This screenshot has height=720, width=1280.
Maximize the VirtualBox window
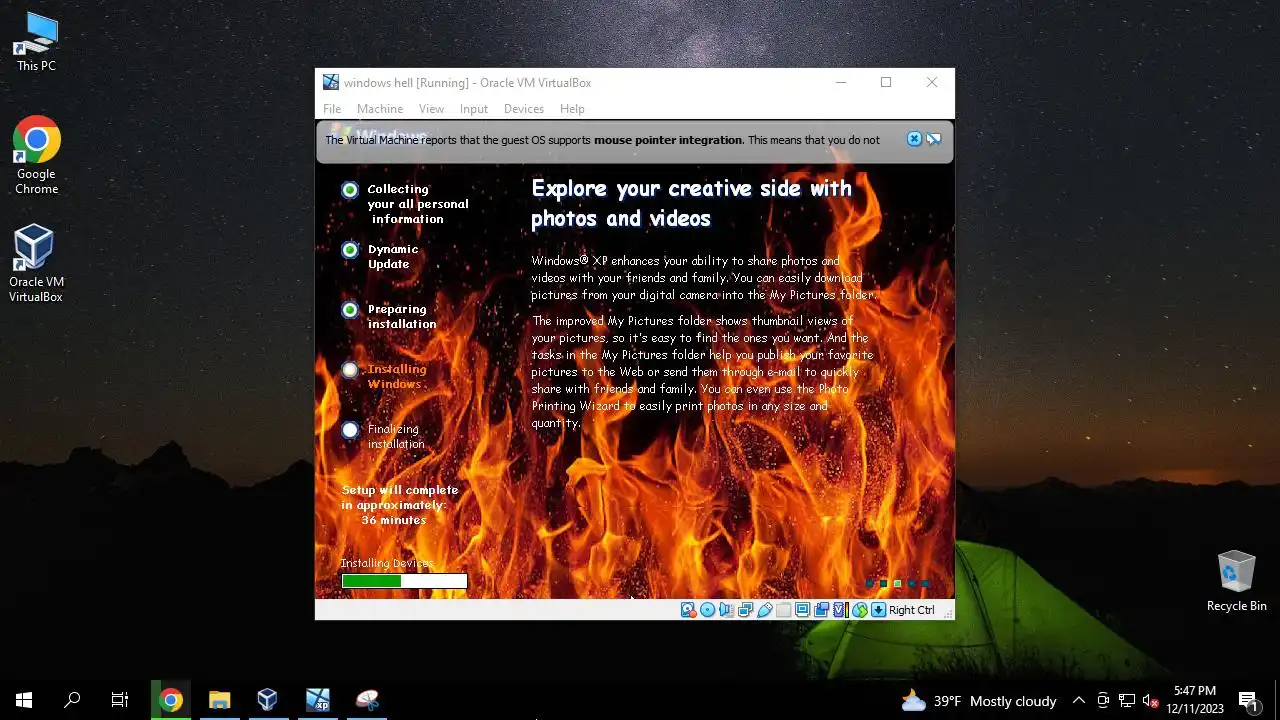click(x=886, y=82)
